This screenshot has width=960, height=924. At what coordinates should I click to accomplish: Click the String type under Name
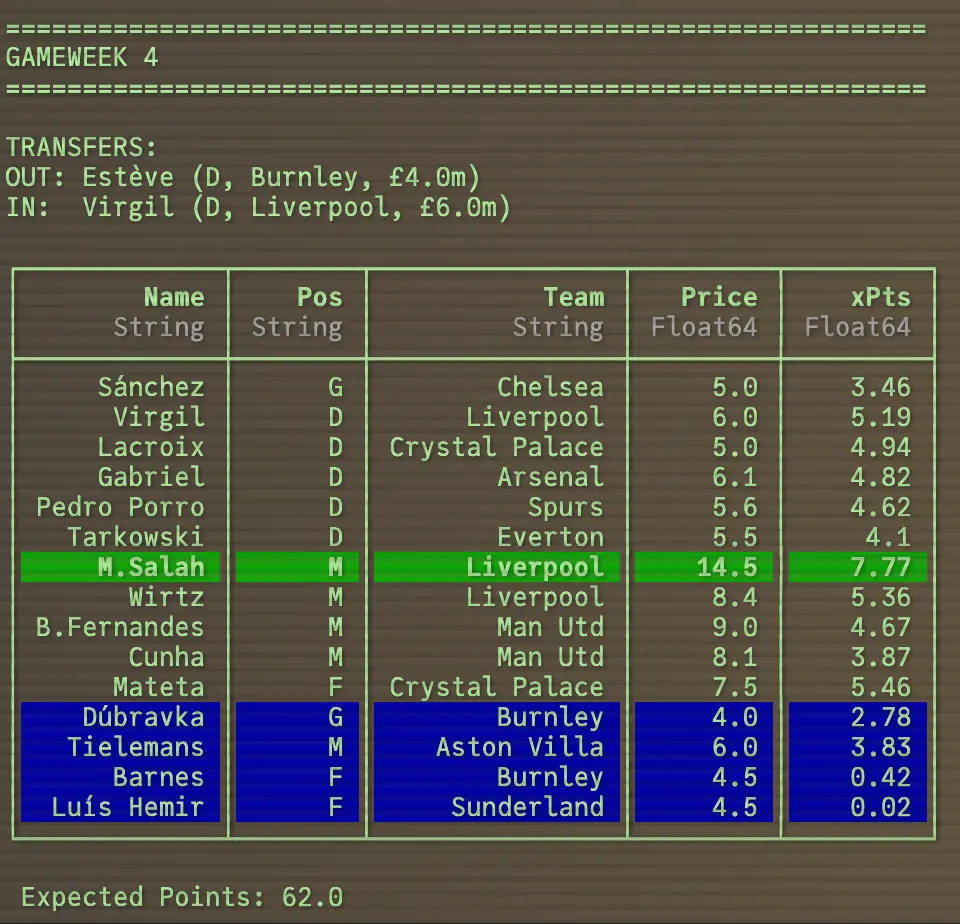coord(159,327)
